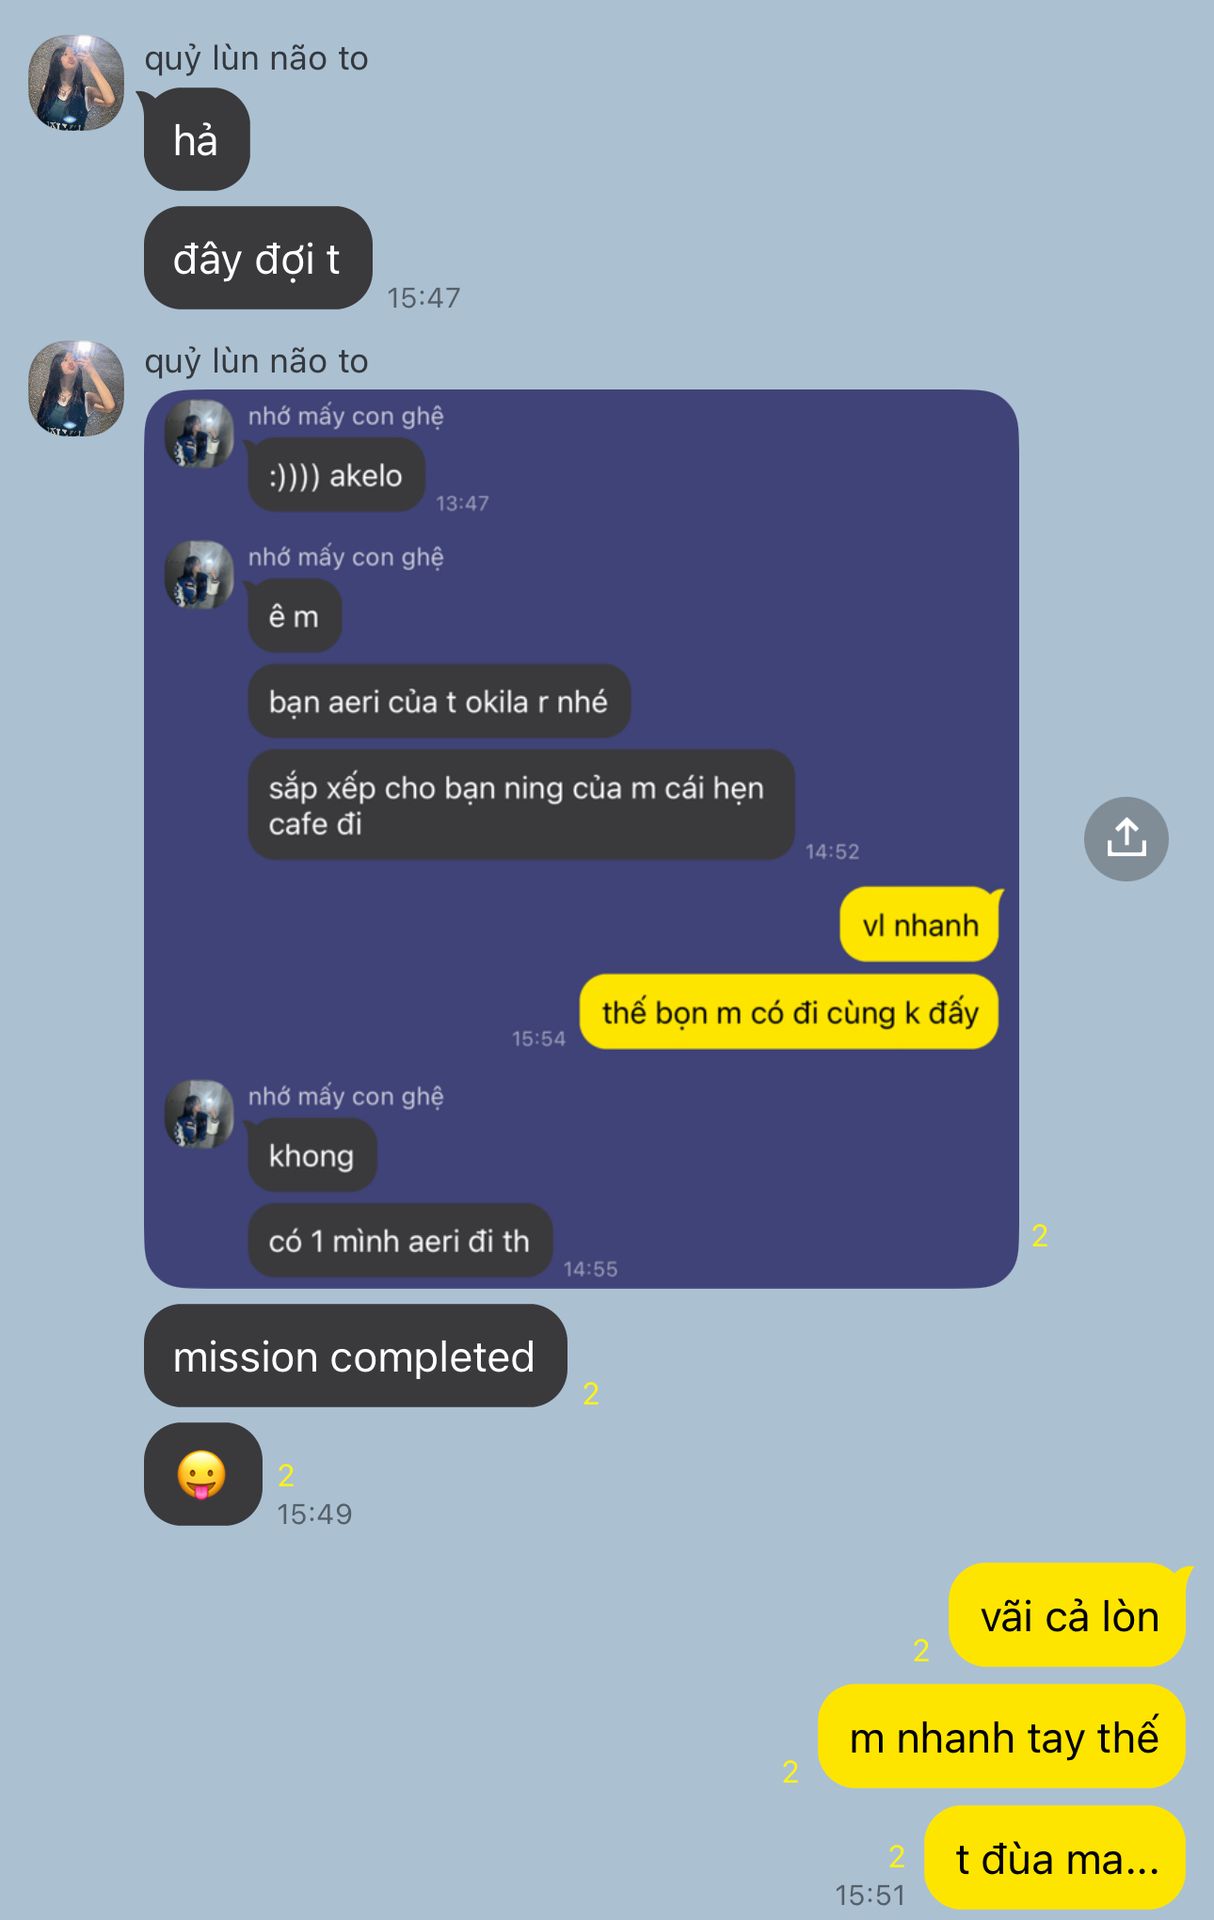
Task: Select the tongue-out emoji message
Action: click(x=203, y=1474)
